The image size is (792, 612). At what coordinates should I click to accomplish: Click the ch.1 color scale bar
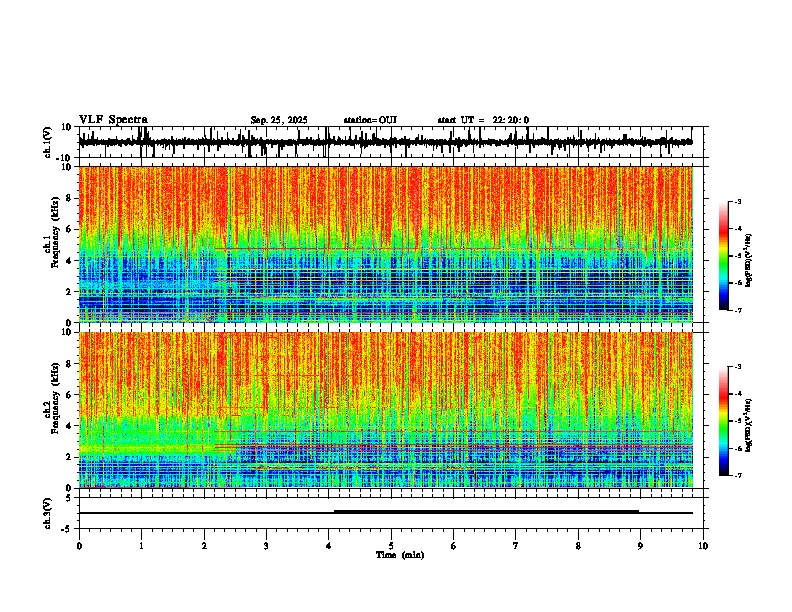(x=724, y=256)
